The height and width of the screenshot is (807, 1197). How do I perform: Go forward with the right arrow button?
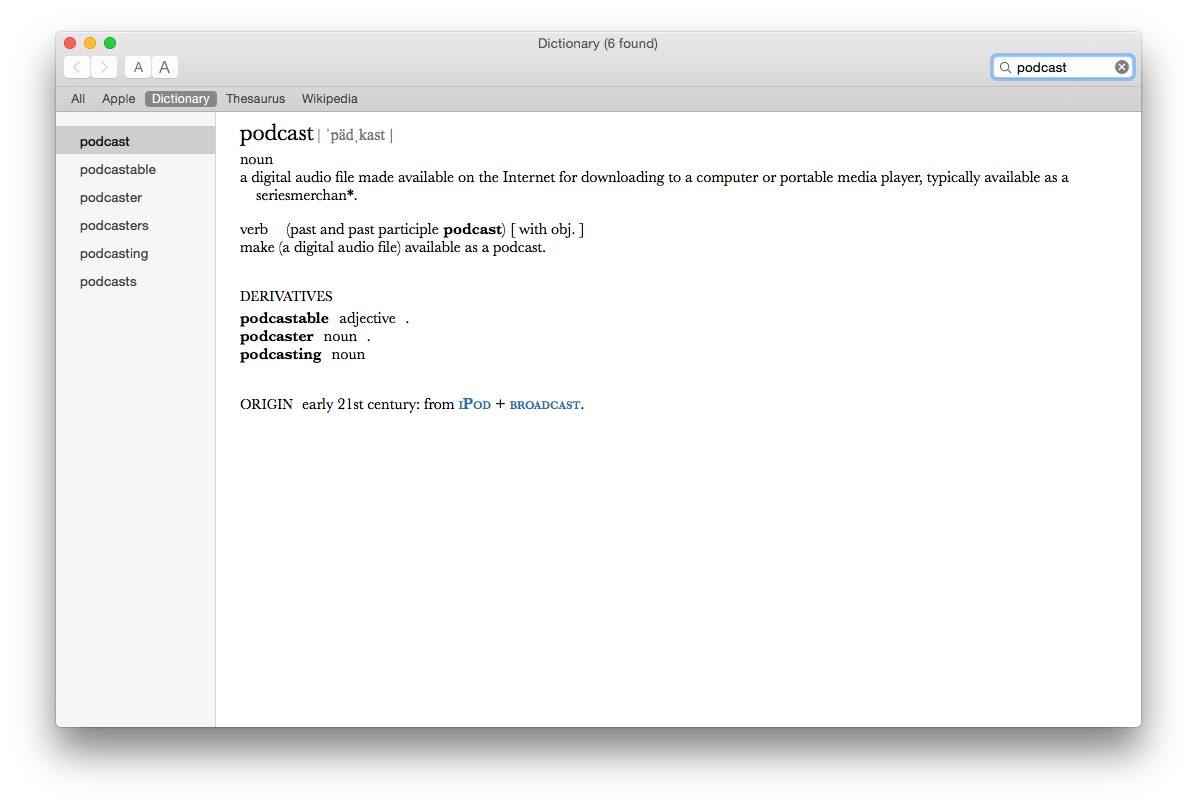pyautogui.click(x=105, y=67)
